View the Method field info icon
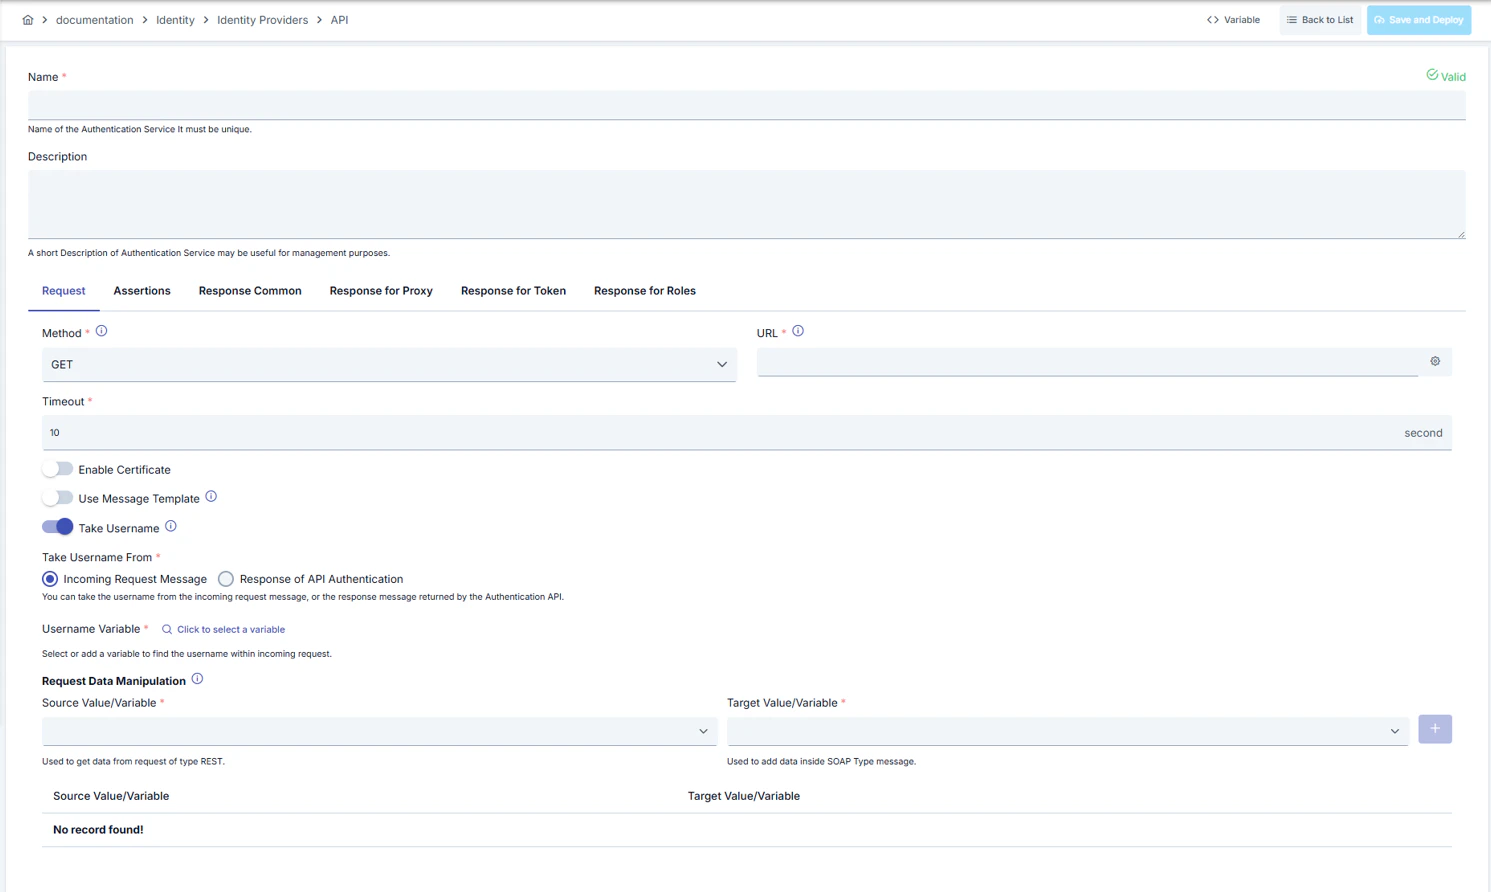 101,331
